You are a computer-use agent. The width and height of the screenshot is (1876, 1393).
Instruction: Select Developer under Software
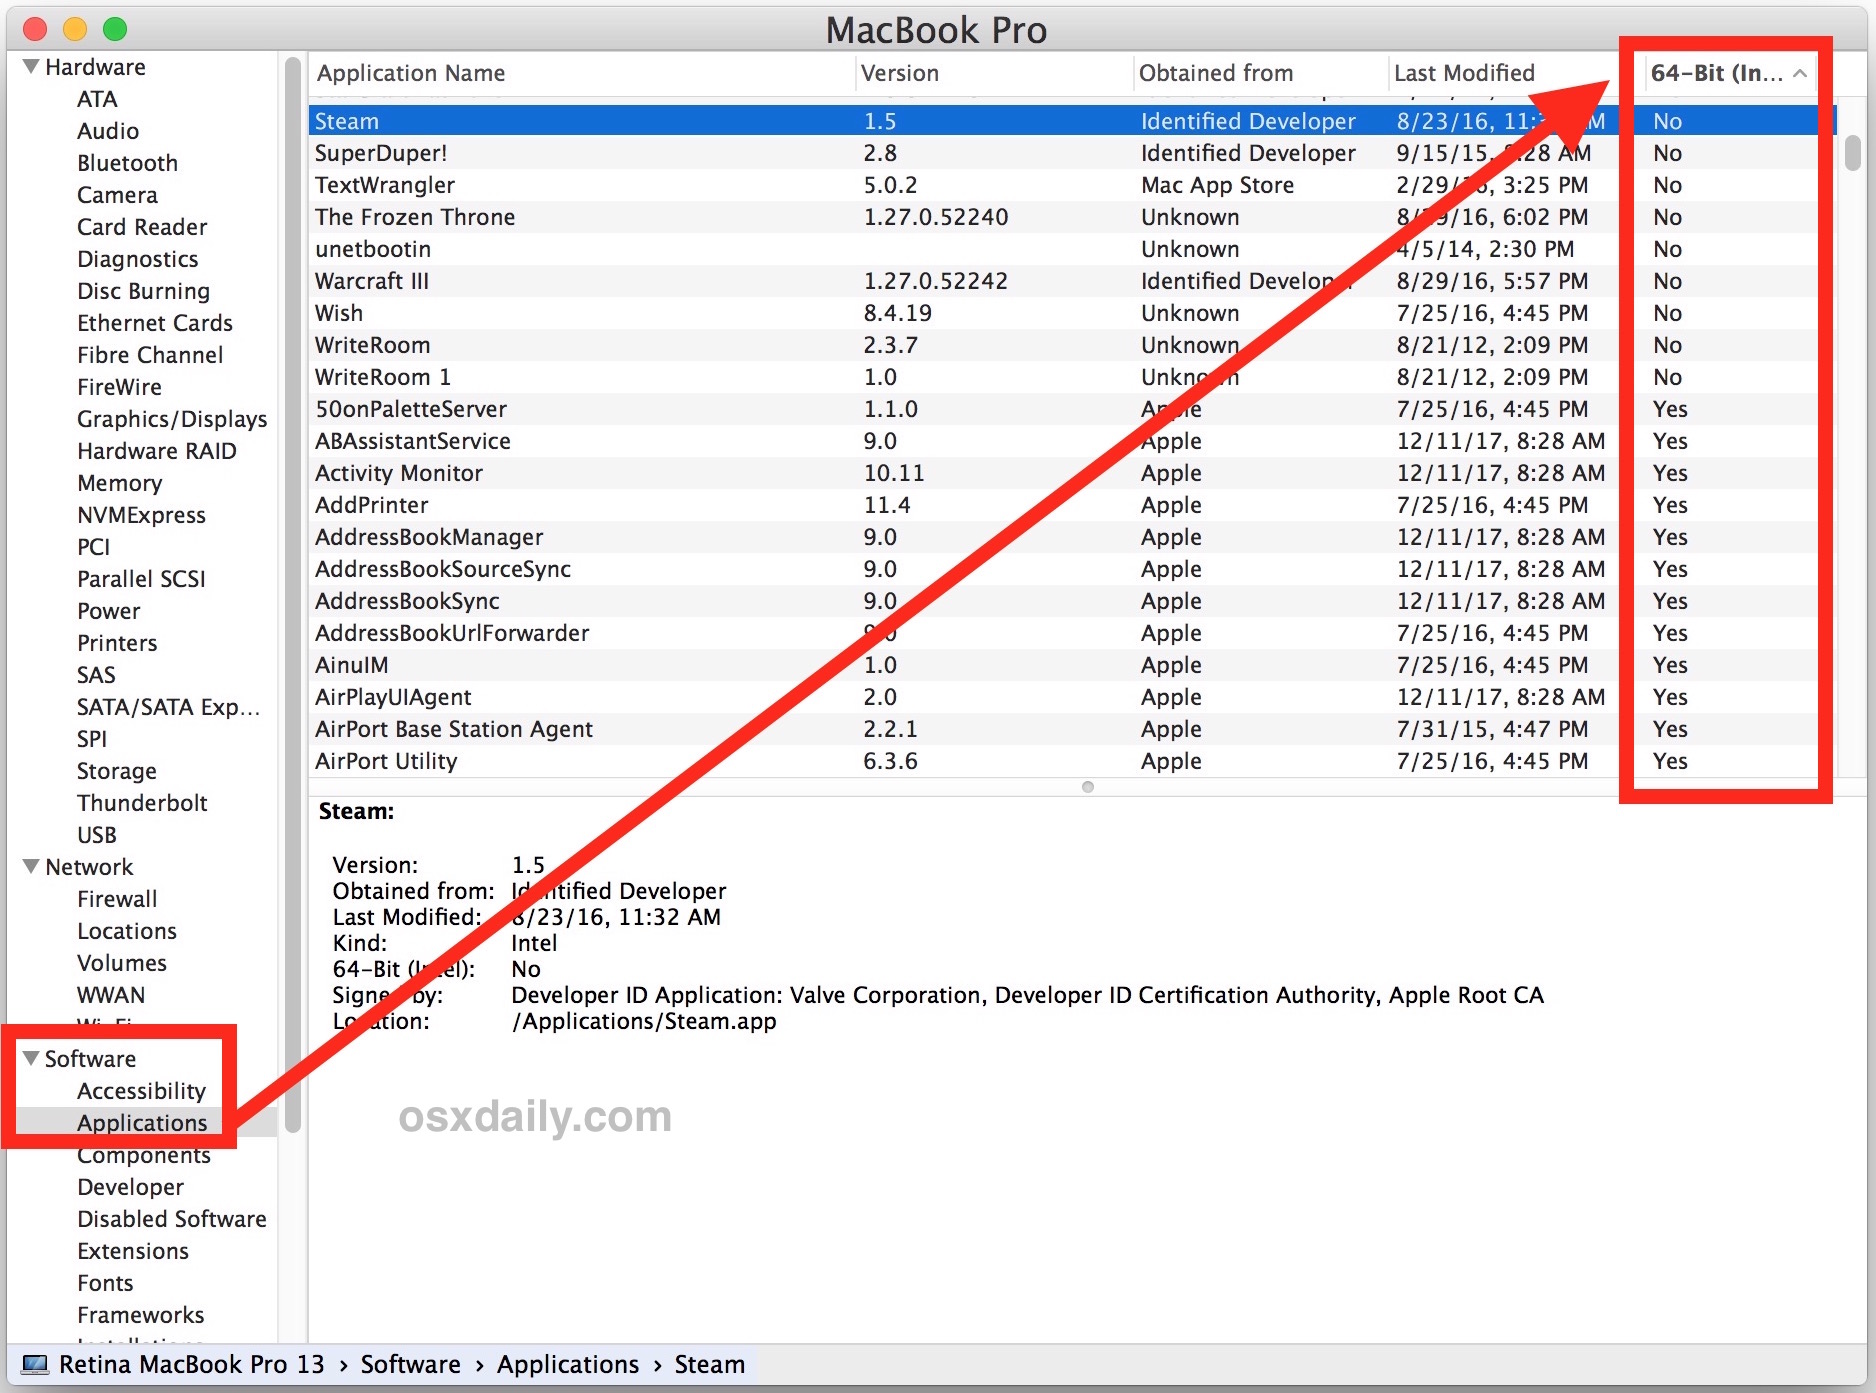point(130,1187)
